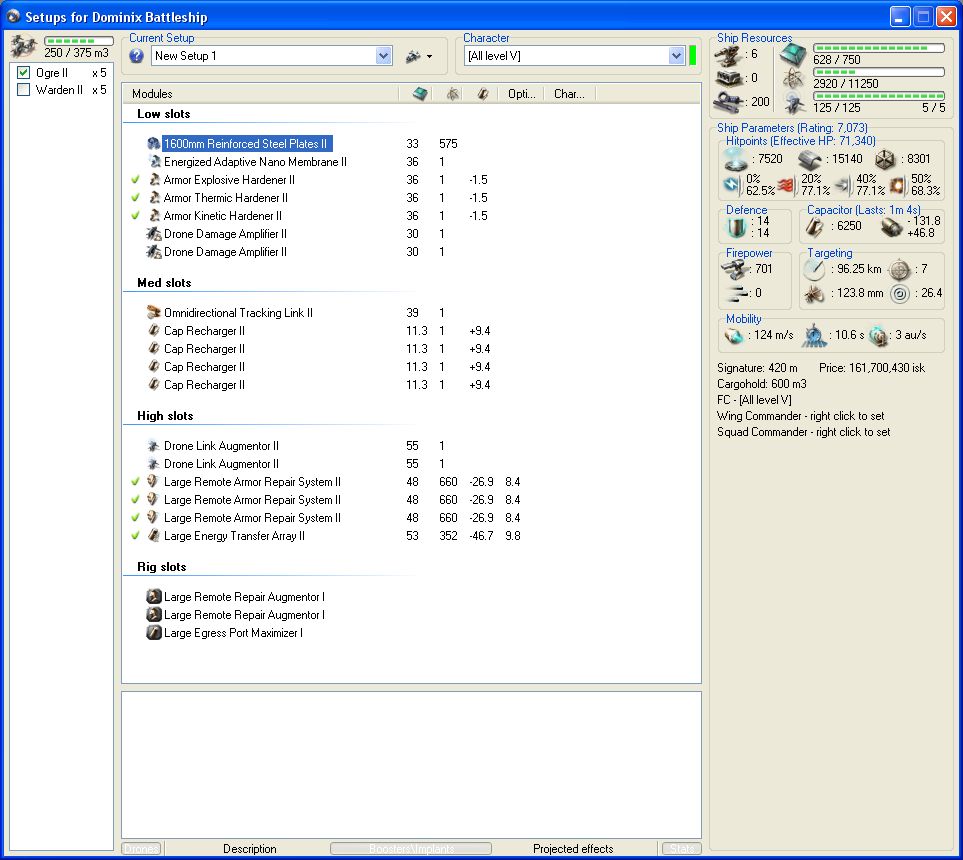Toggle the Armor Explosive Hardener II active checkmark
The image size is (963, 860).
click(136, 180)
